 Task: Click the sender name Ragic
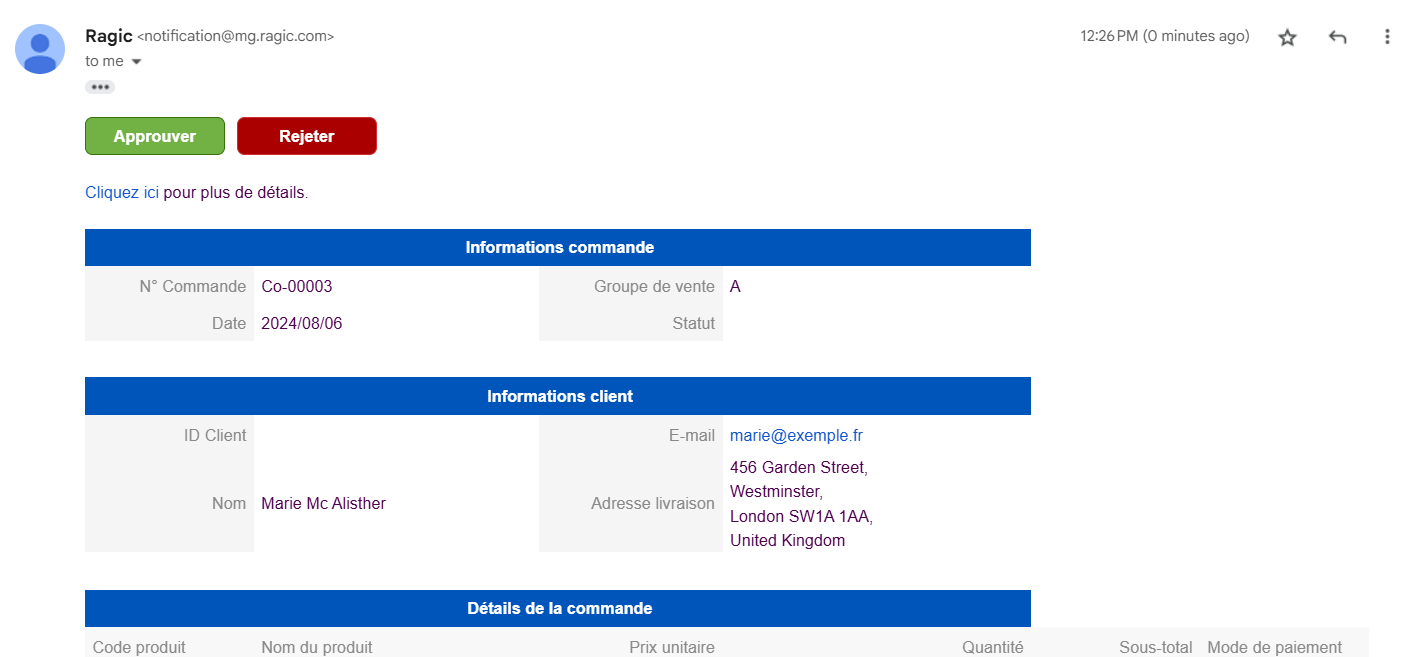coord(109,36)
